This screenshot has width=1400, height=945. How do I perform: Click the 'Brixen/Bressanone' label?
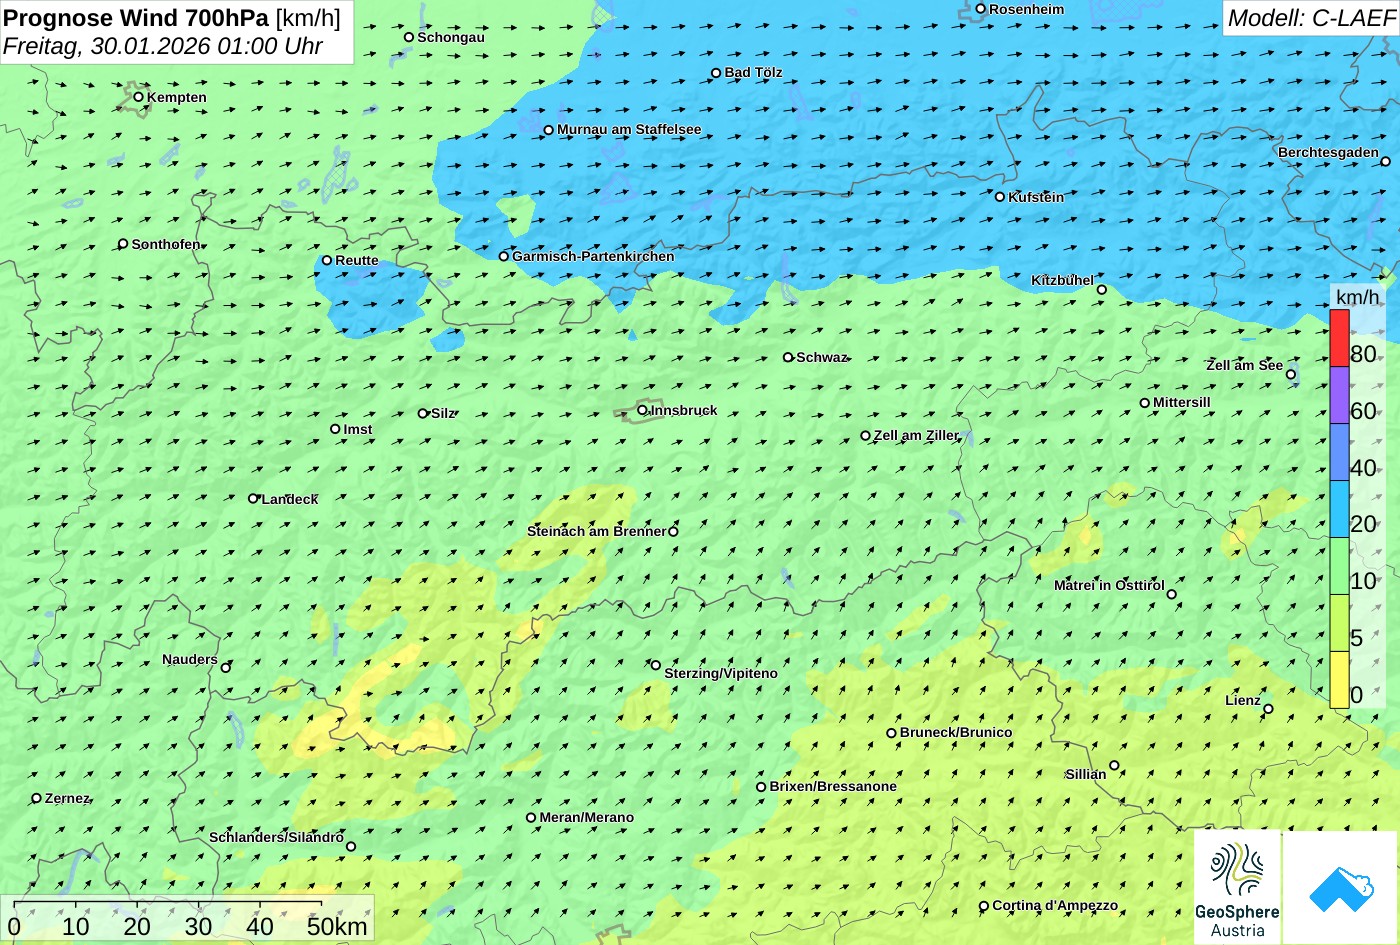pyautogui.click(x=833, y=786)
